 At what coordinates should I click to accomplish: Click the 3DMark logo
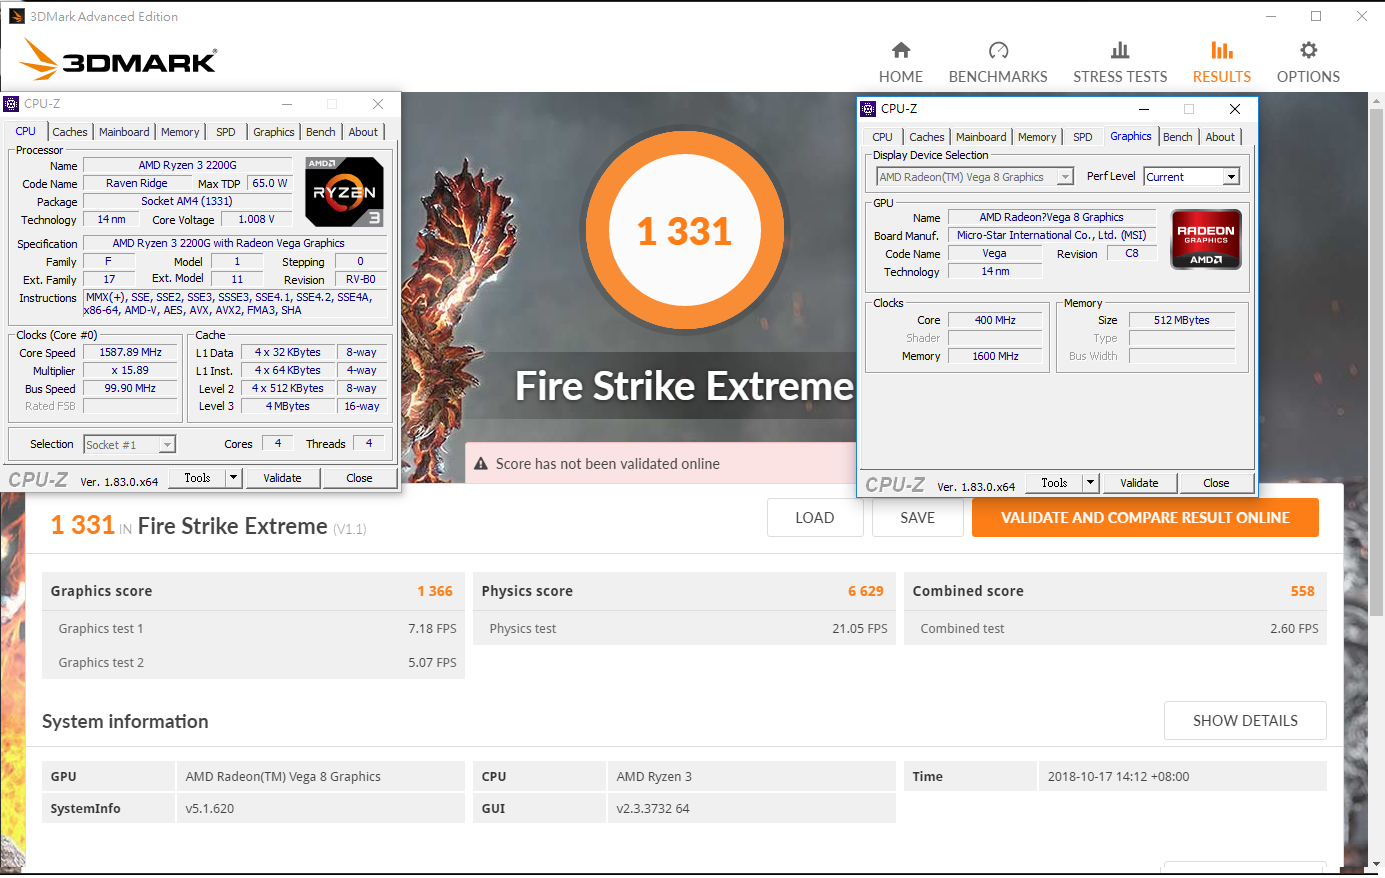(118, 60)
